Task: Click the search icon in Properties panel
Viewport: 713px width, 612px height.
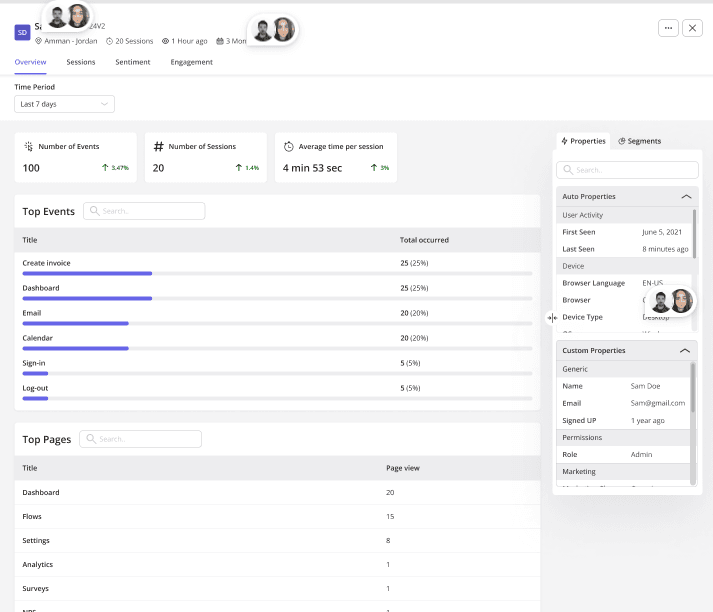Action: (x=568, y=170)
